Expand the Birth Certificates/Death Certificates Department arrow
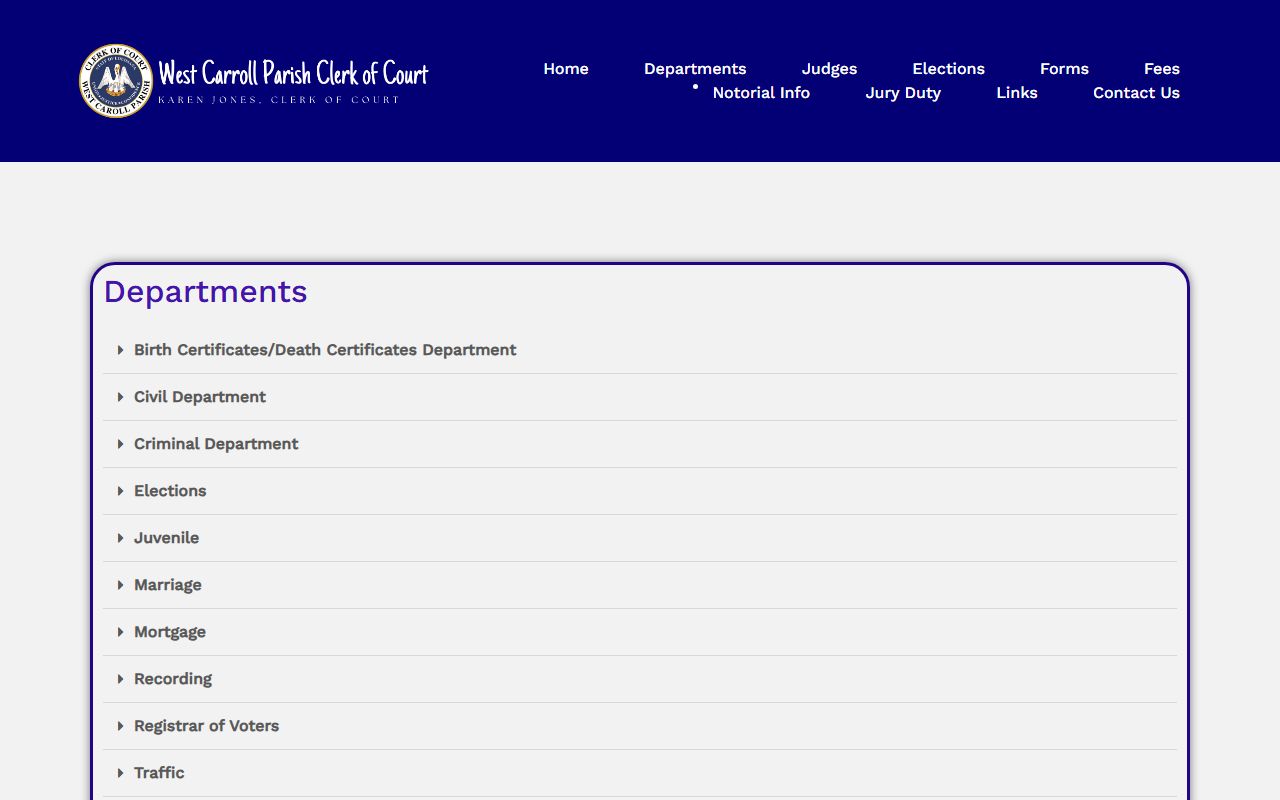Image resolution: width=1280 pixels, height=800 pixels. click(x=120, y=350)
